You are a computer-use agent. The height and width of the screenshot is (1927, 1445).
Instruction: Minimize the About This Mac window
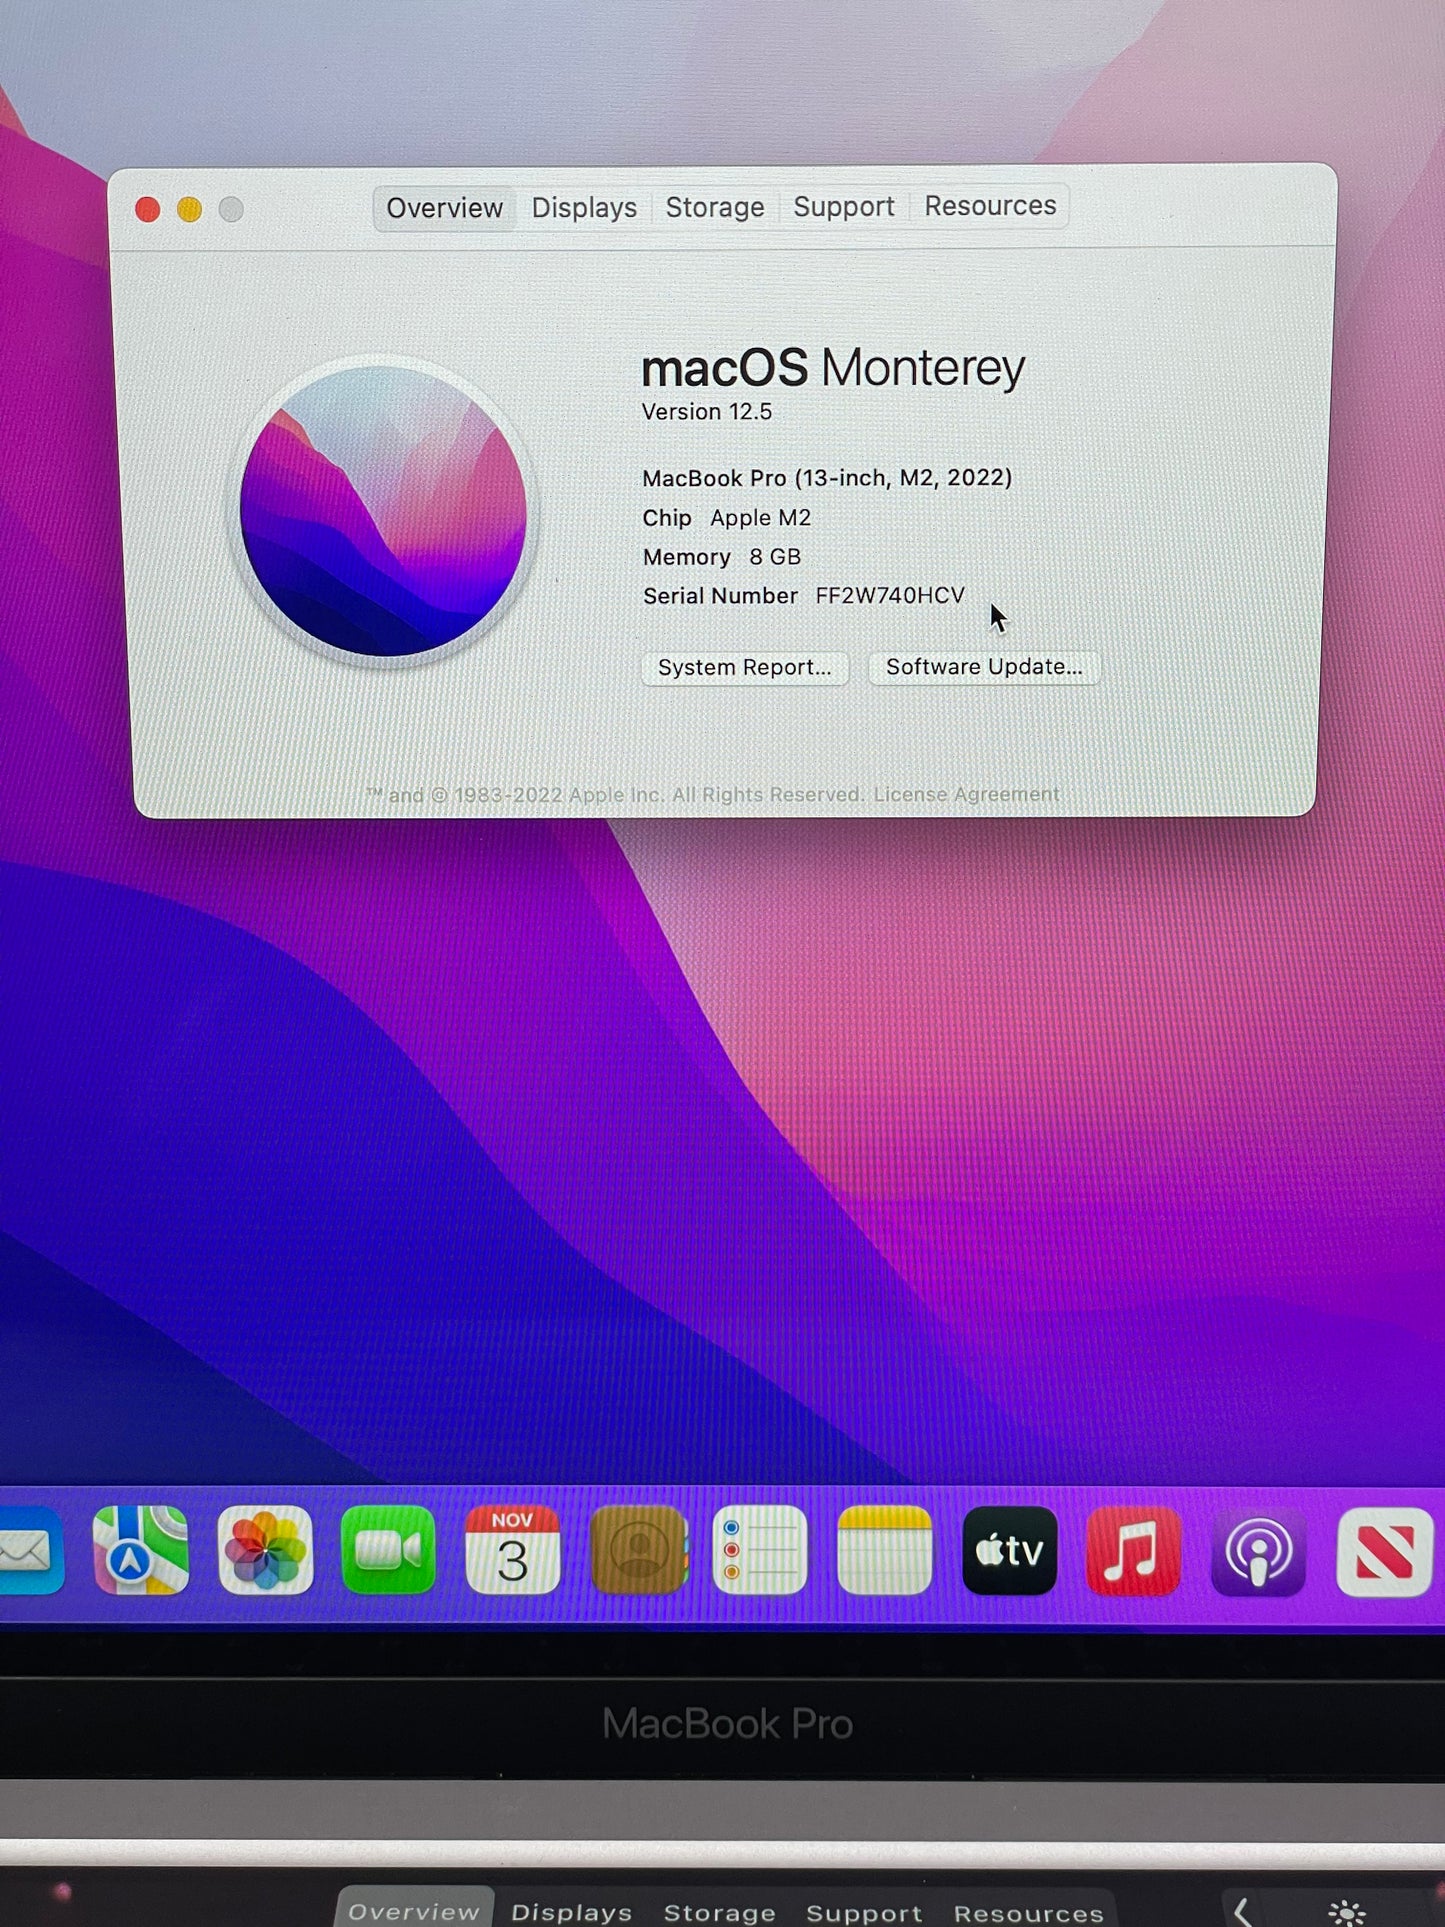click(189, 209)
